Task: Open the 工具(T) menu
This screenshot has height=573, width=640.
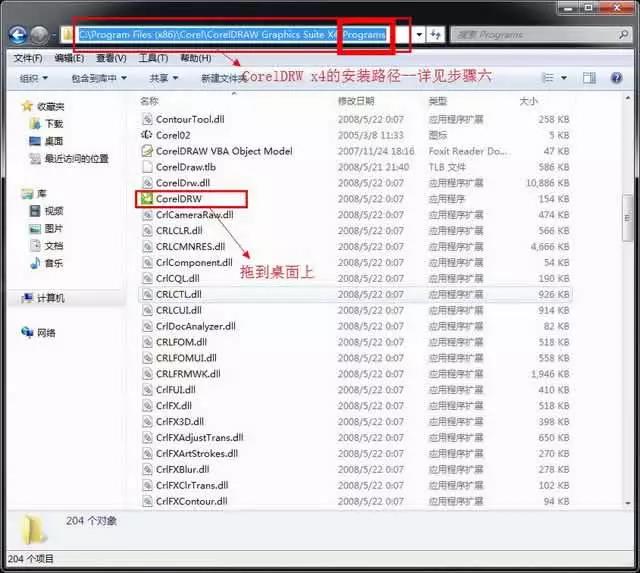Action: [x=153, y=58]
